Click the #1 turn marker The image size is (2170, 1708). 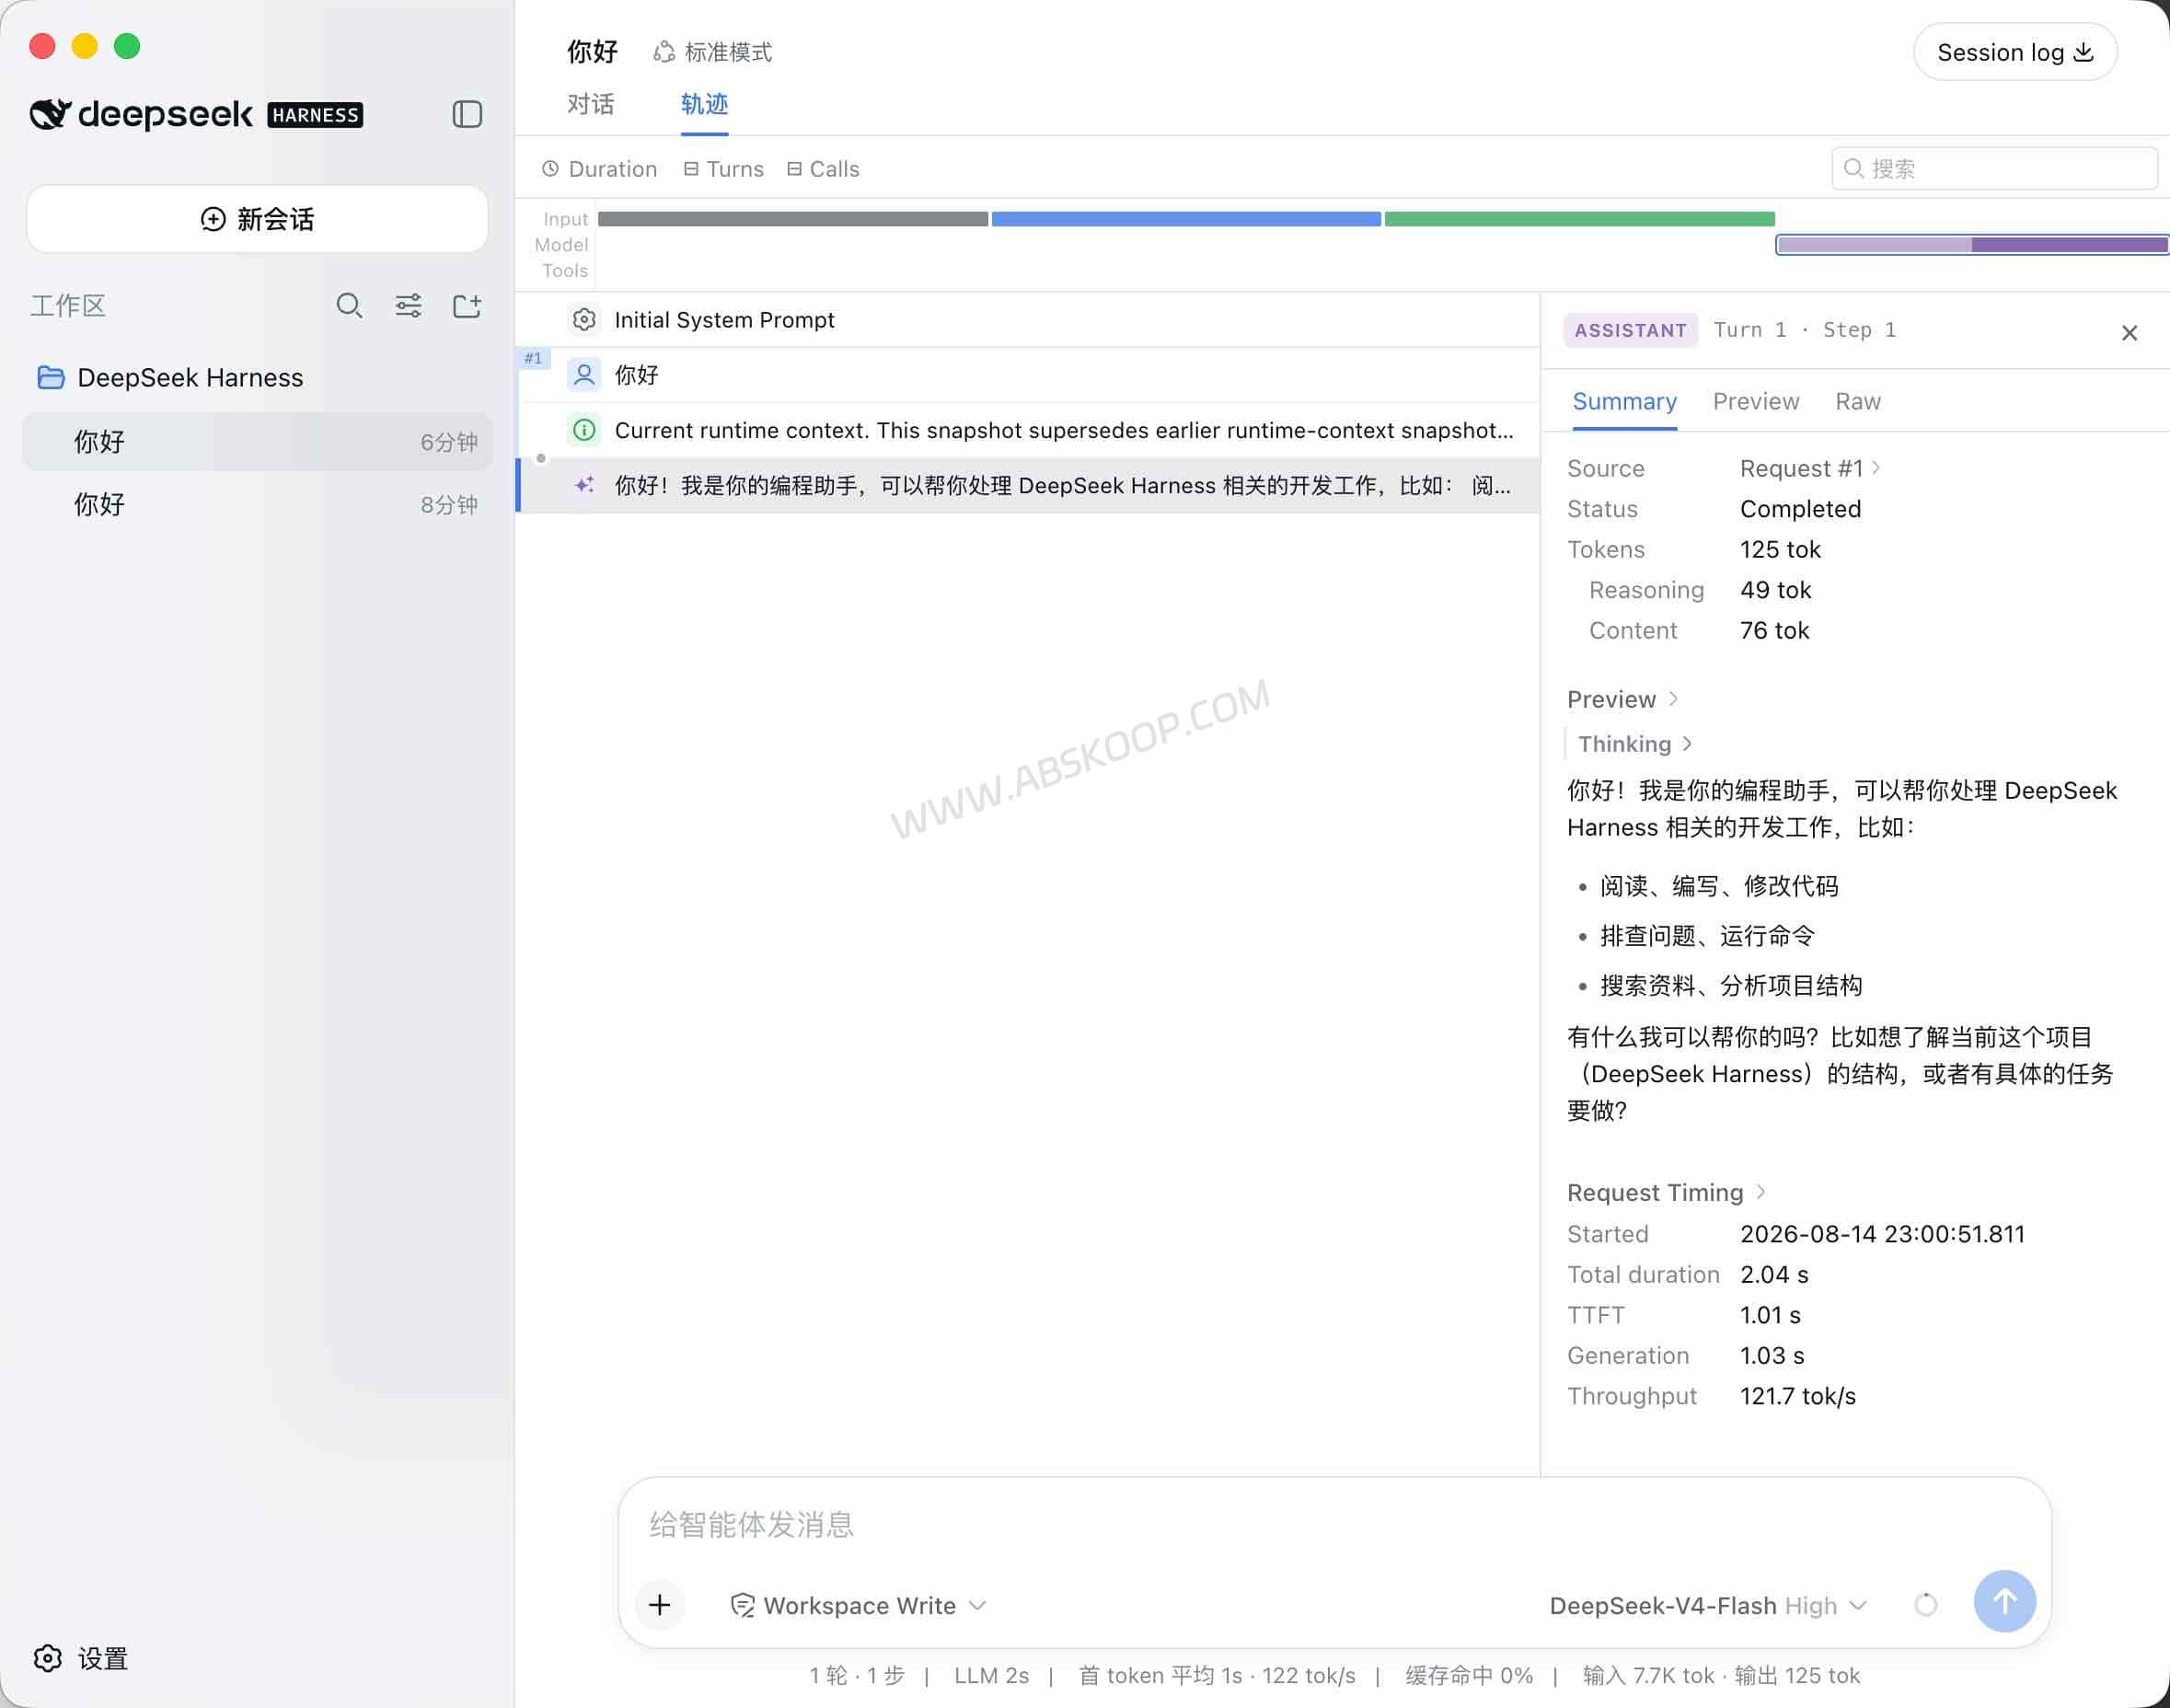tap(534, 358)
